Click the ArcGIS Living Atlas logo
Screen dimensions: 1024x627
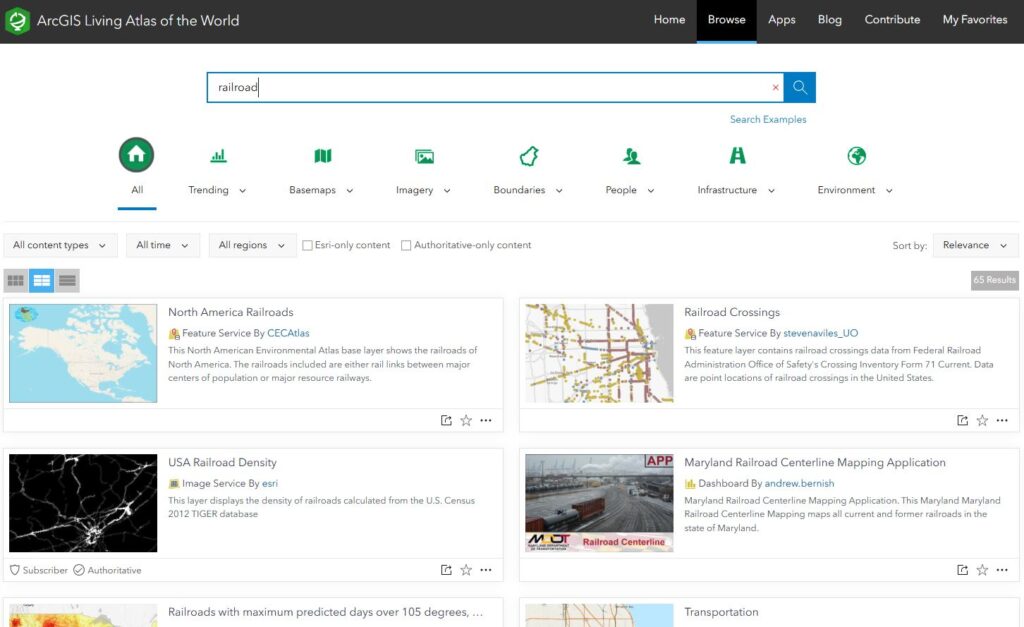click(17, 20)
